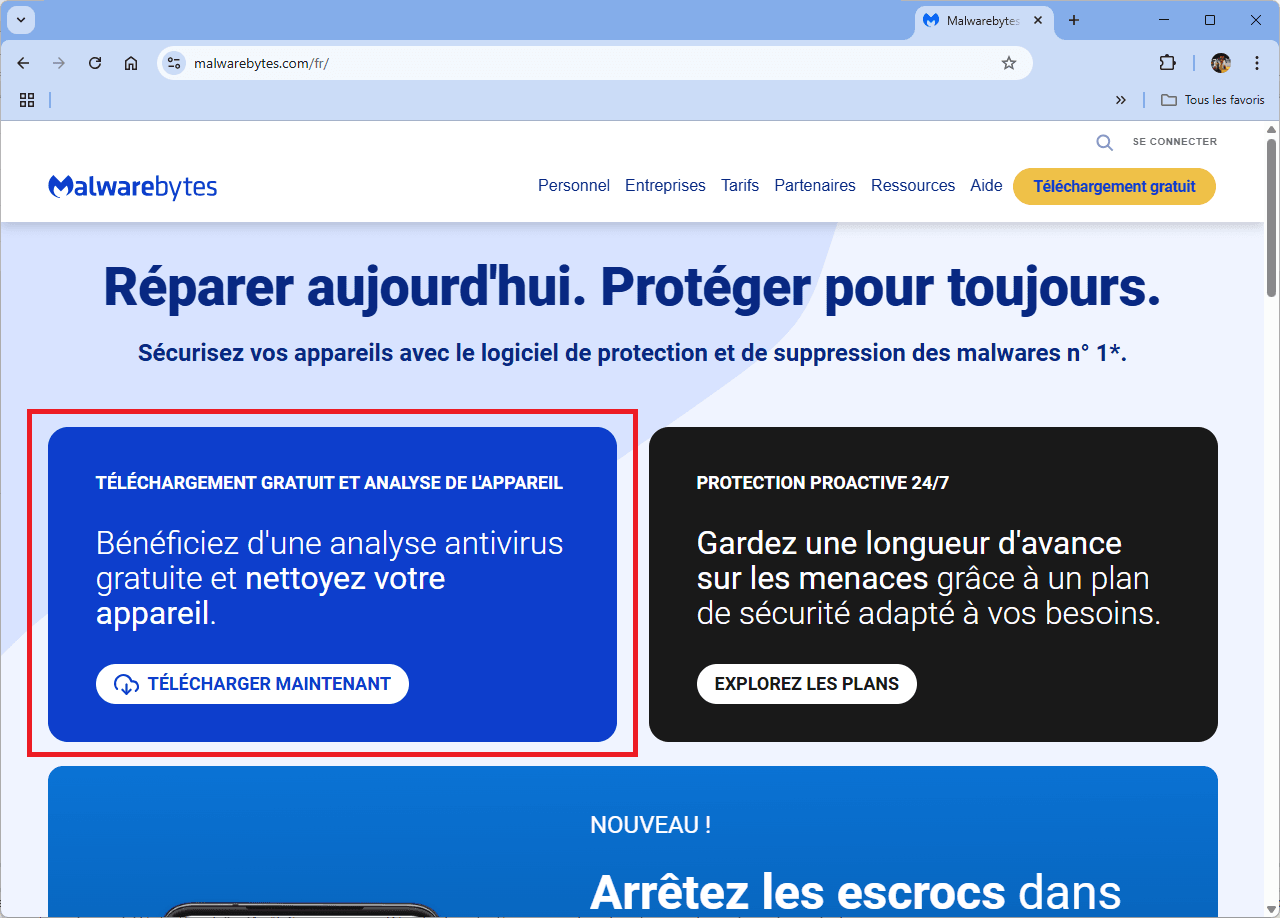Go to browser home page icon
The image size is (1280, 918).
tap(131, 63)
